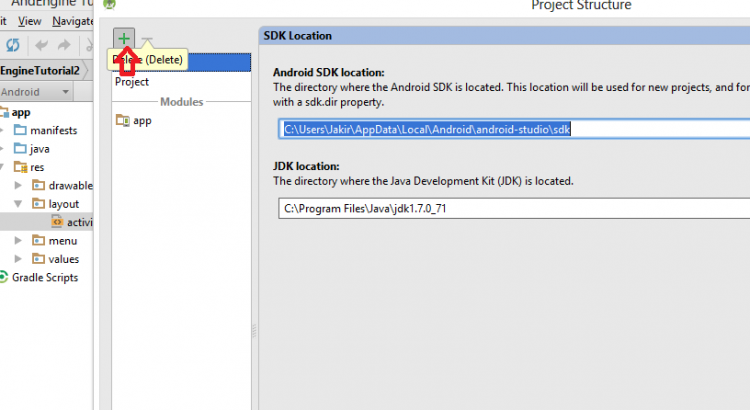Click the minus delete module button
Viewport: 750px width, 410px height.
coord(147,40)
